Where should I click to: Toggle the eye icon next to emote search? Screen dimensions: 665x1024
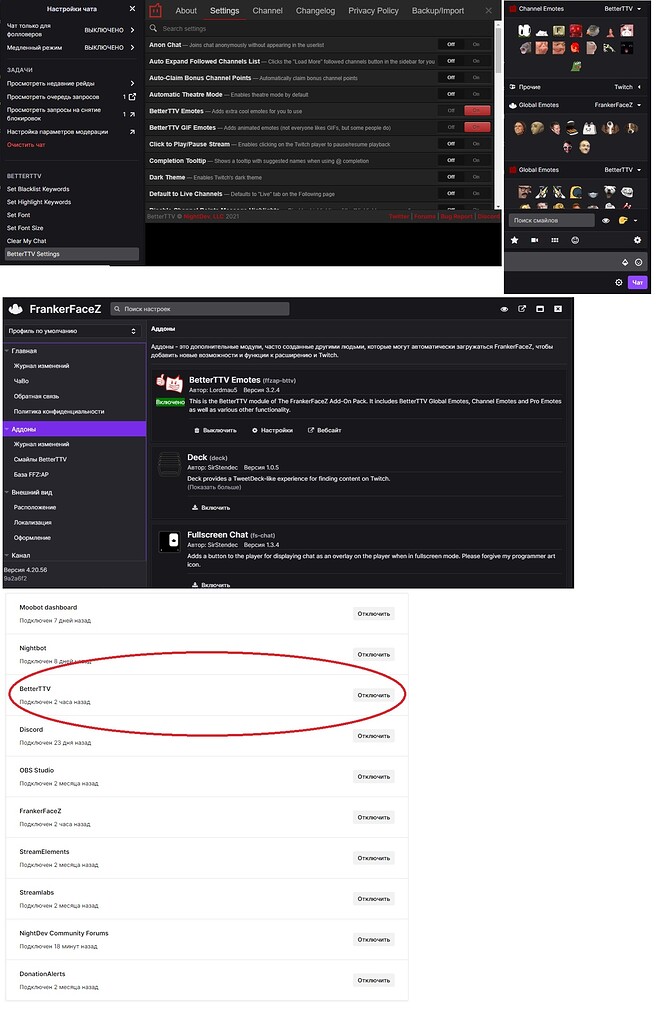point(606,221)
